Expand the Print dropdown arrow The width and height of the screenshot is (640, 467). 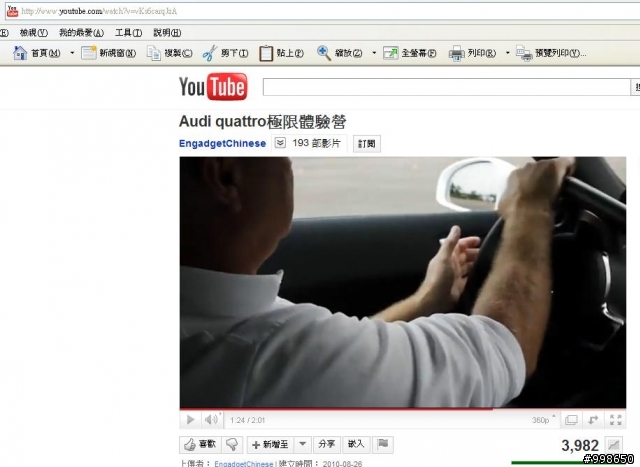(x=507, y=53)
